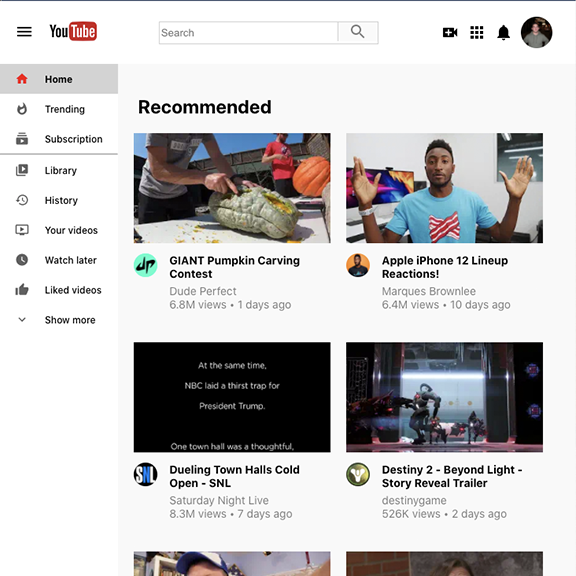Screen dimensions: 576x576
Task: Open the GIANT Pumpkin Carving Contest title
Action: coord(234,267)
